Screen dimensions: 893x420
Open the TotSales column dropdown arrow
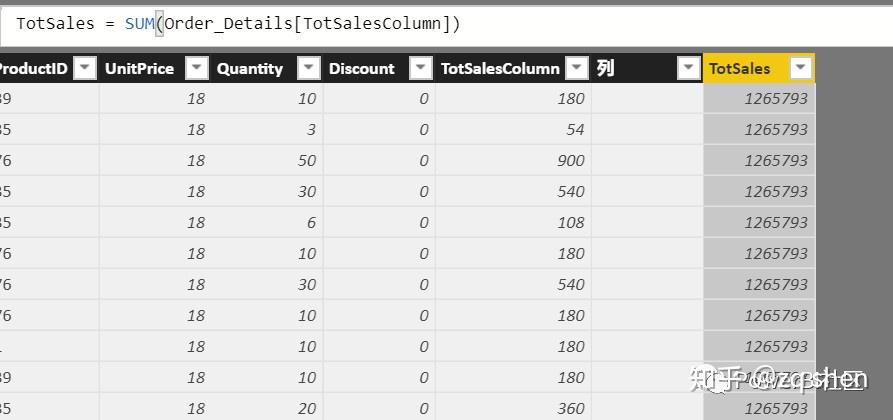[x=800, y=68]
